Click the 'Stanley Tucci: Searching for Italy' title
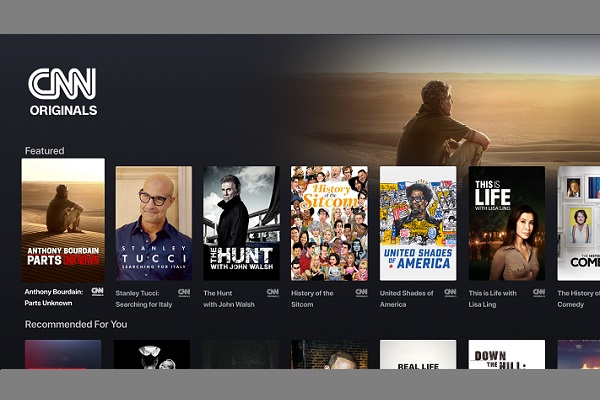The image size is (600, 400). [x=144, y=299]
